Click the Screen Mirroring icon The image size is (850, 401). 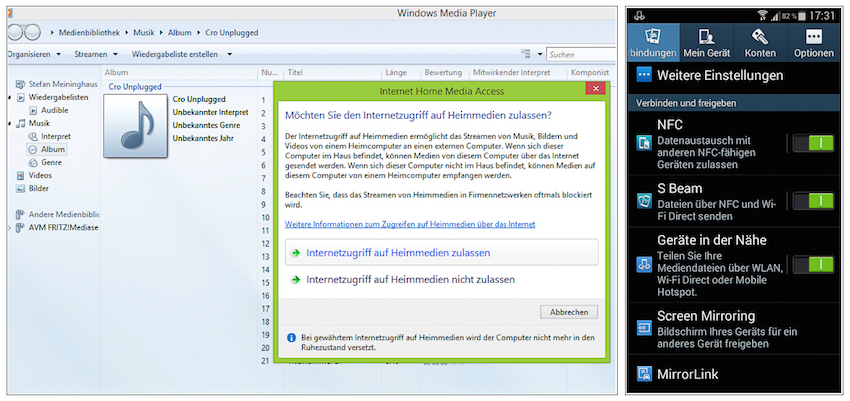tap(644, 329)
